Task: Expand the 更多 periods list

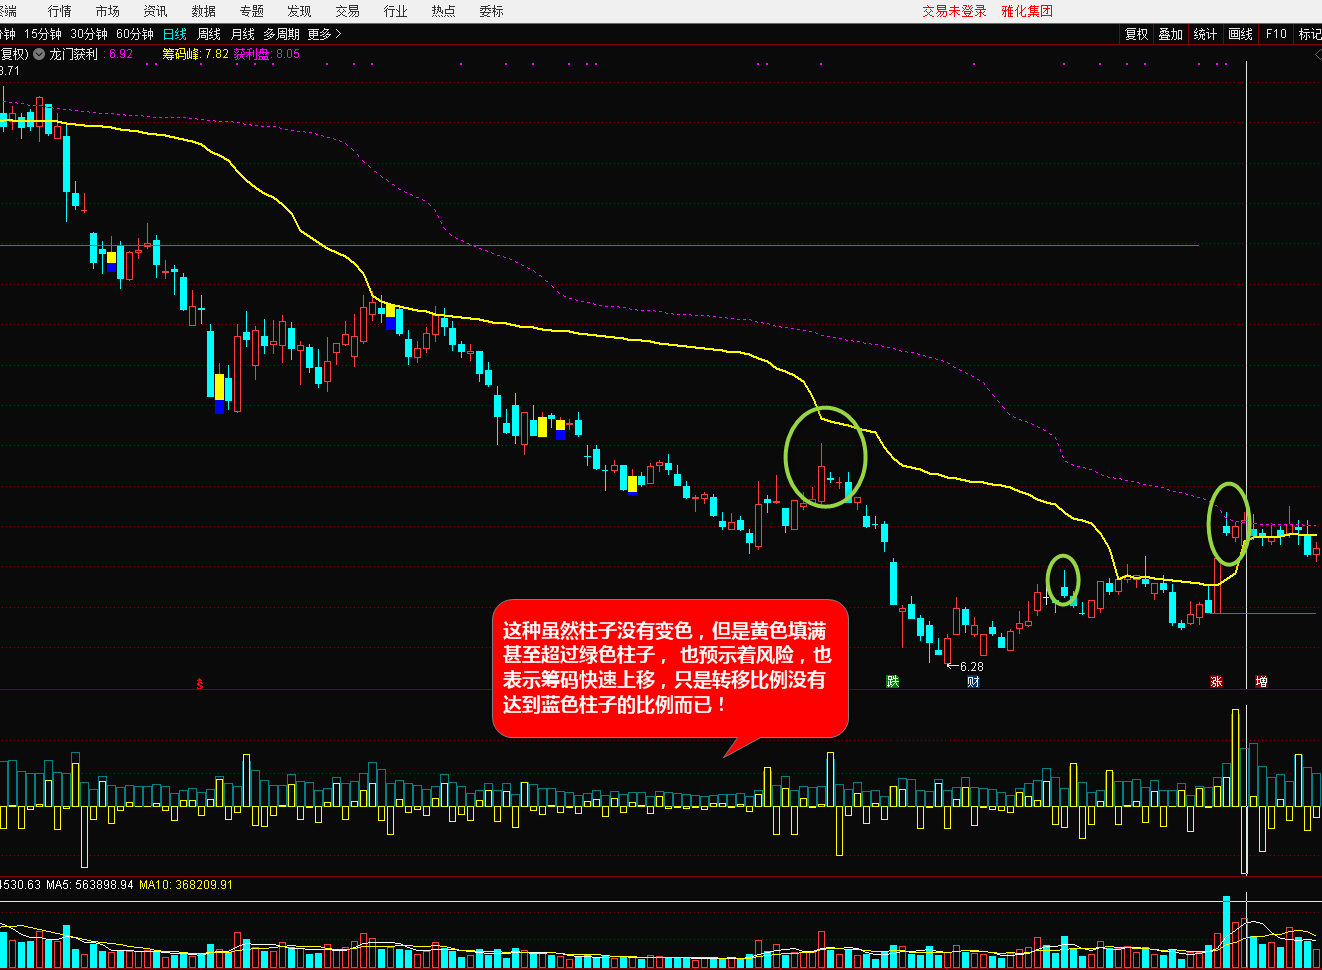Action: click(x=324, y=34)
